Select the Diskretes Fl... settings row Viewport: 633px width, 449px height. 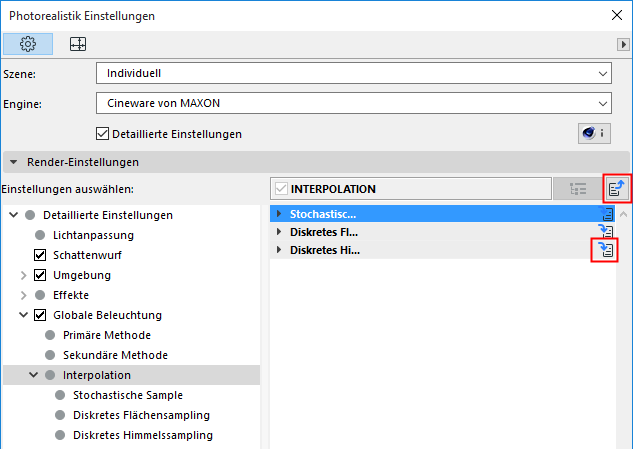[x=442, y=232]
